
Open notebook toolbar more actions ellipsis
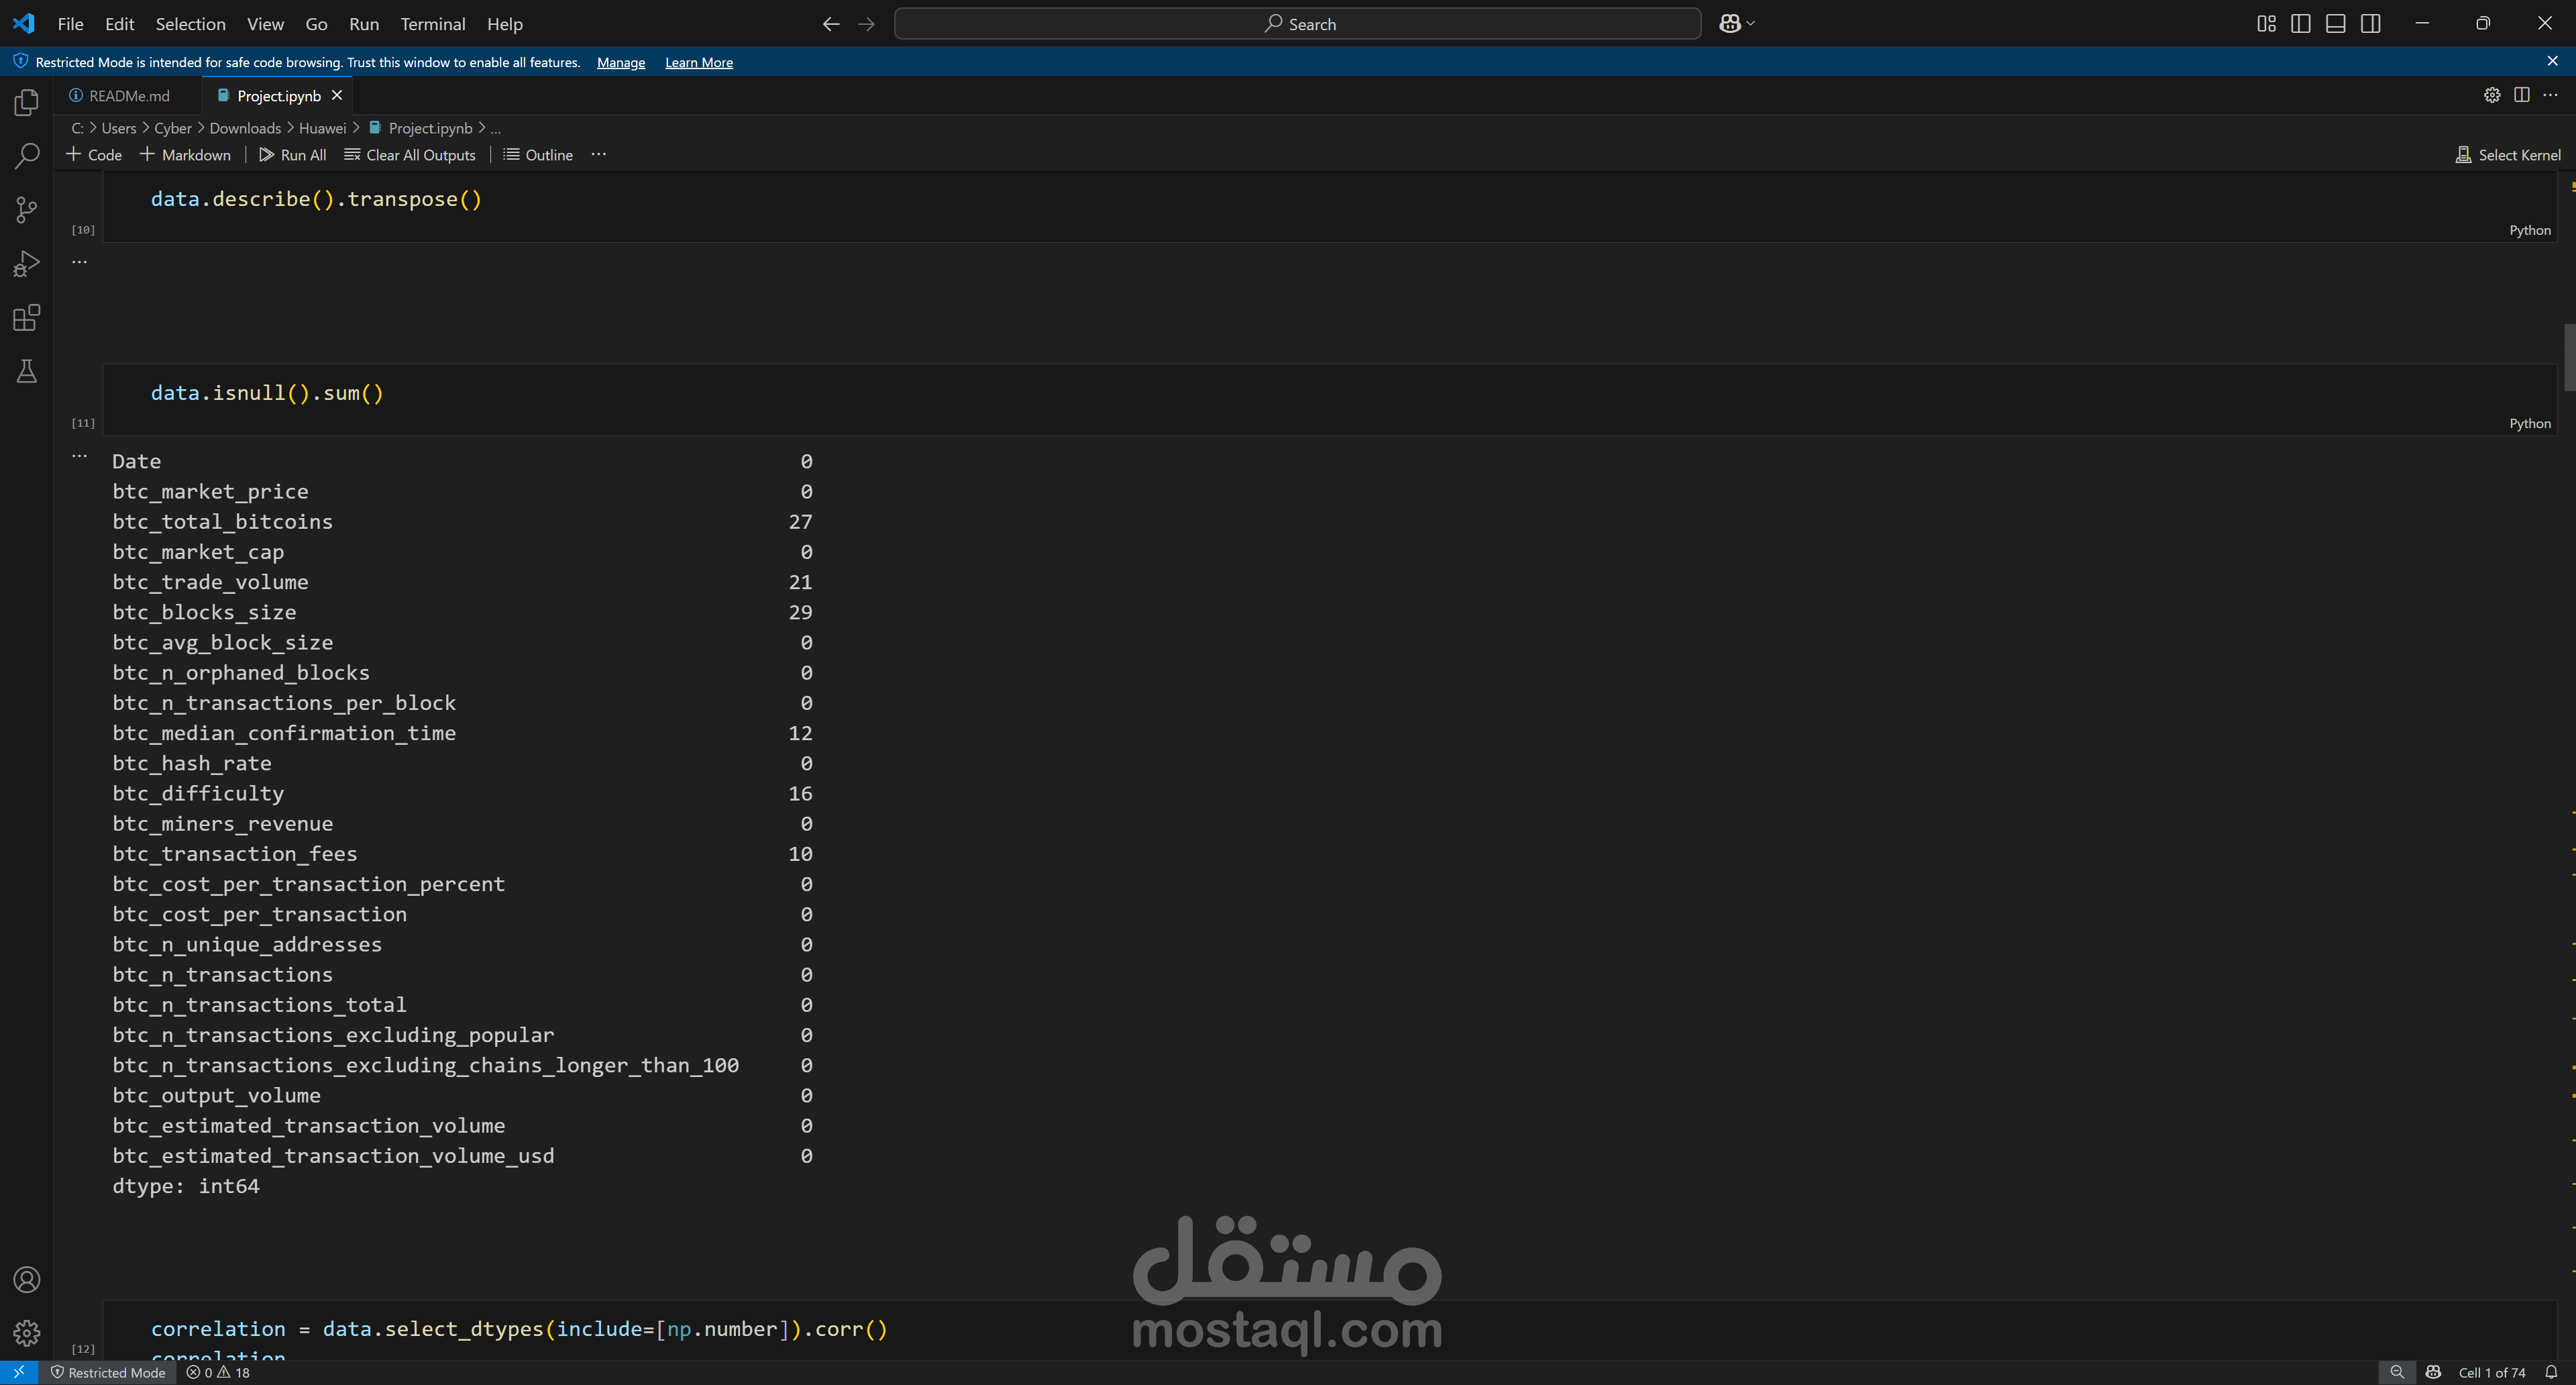[x=598, y=155]
